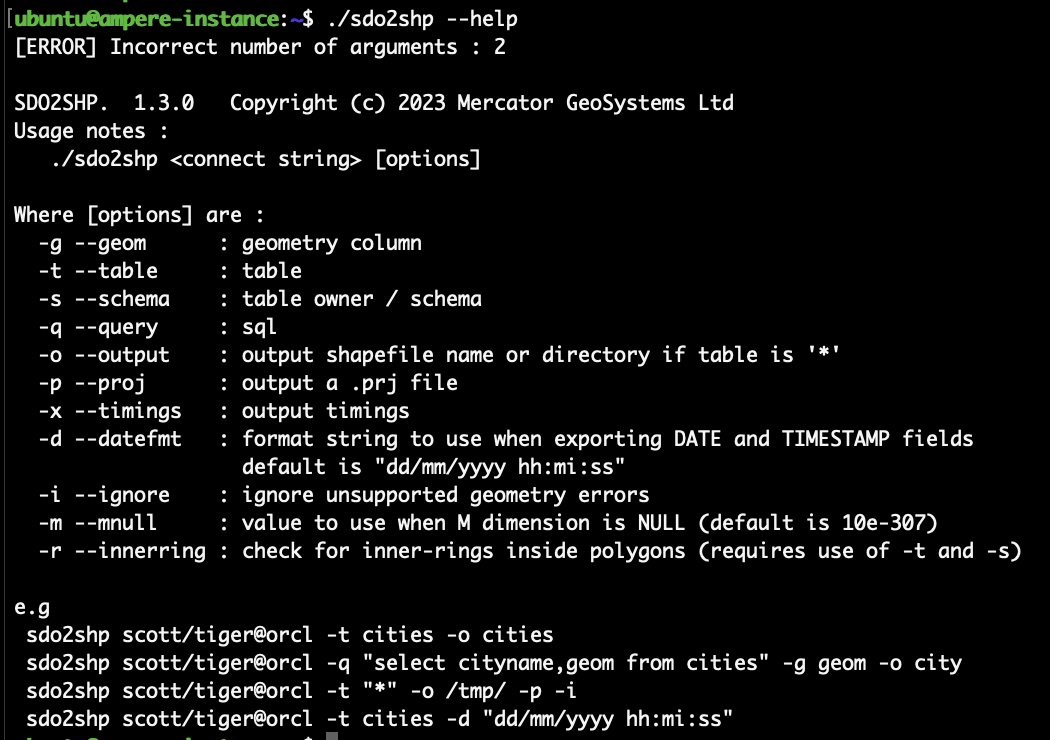This screenshot has height=740, width=1050.
Task: Click the example outputting to /tmp/
Action: click(301, 690)
